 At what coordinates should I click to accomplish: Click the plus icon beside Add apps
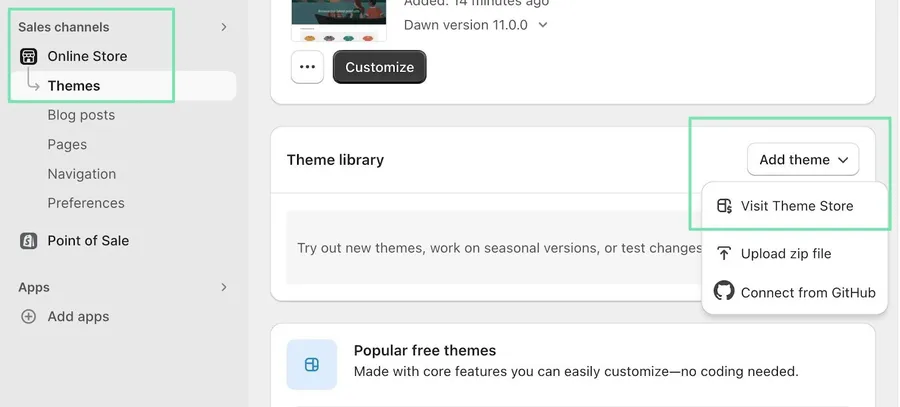(x=28, y=316)
